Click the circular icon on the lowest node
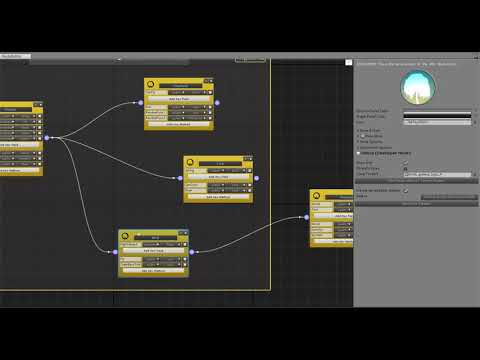Image resolution: width=480 pixels, height=360 pixels. (x=125, y=236)
